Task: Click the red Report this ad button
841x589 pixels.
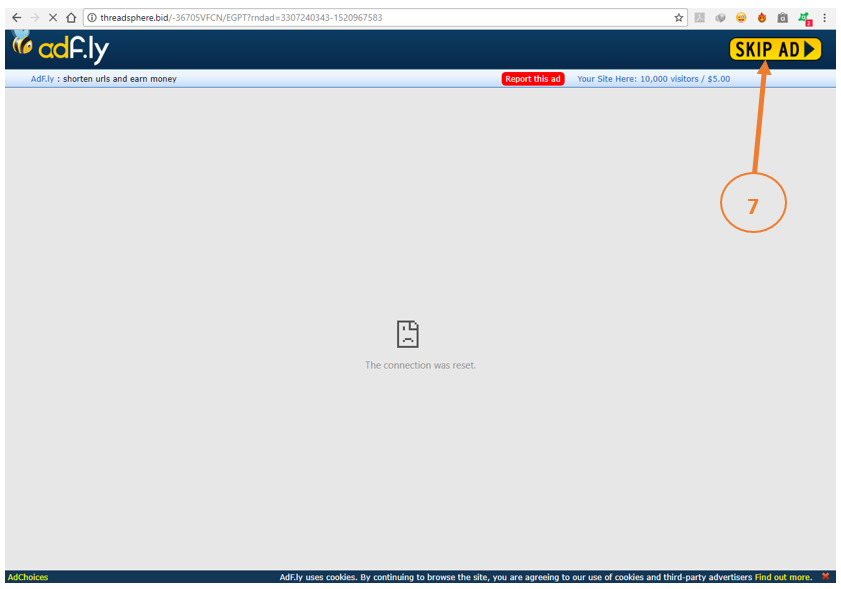Action: (533, 79)
